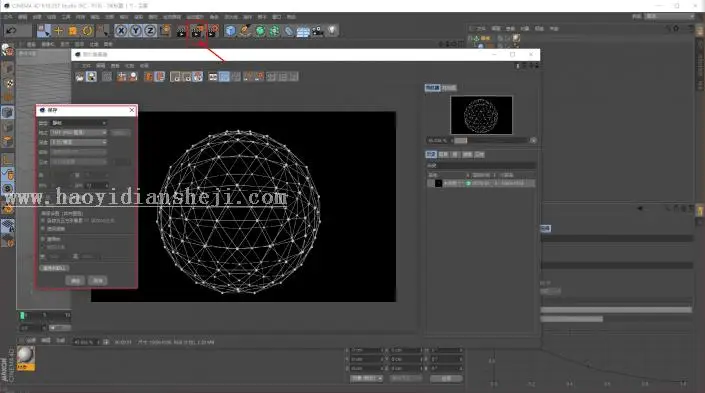Click the navigator zoom percentage field
Screen dimensions: 705x393
tap(437, 140)
